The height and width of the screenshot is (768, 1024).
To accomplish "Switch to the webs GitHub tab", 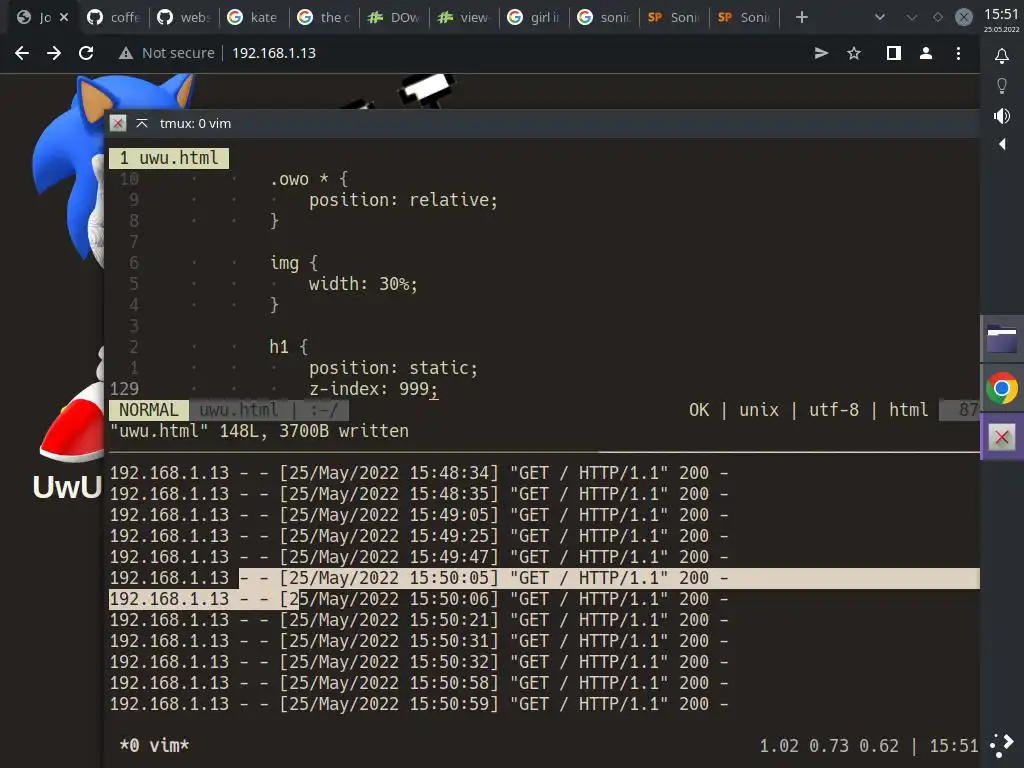I will tap(184, 17).
